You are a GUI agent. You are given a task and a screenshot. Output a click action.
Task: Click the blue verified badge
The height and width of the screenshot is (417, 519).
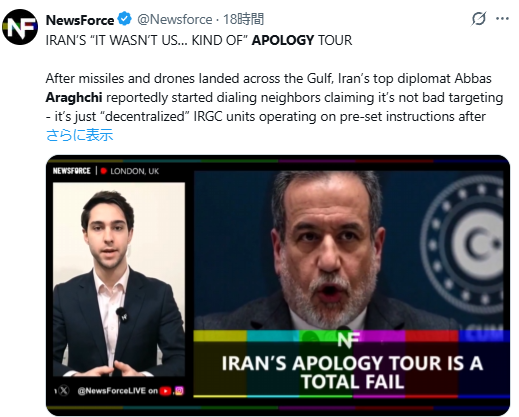coord(125,19)
